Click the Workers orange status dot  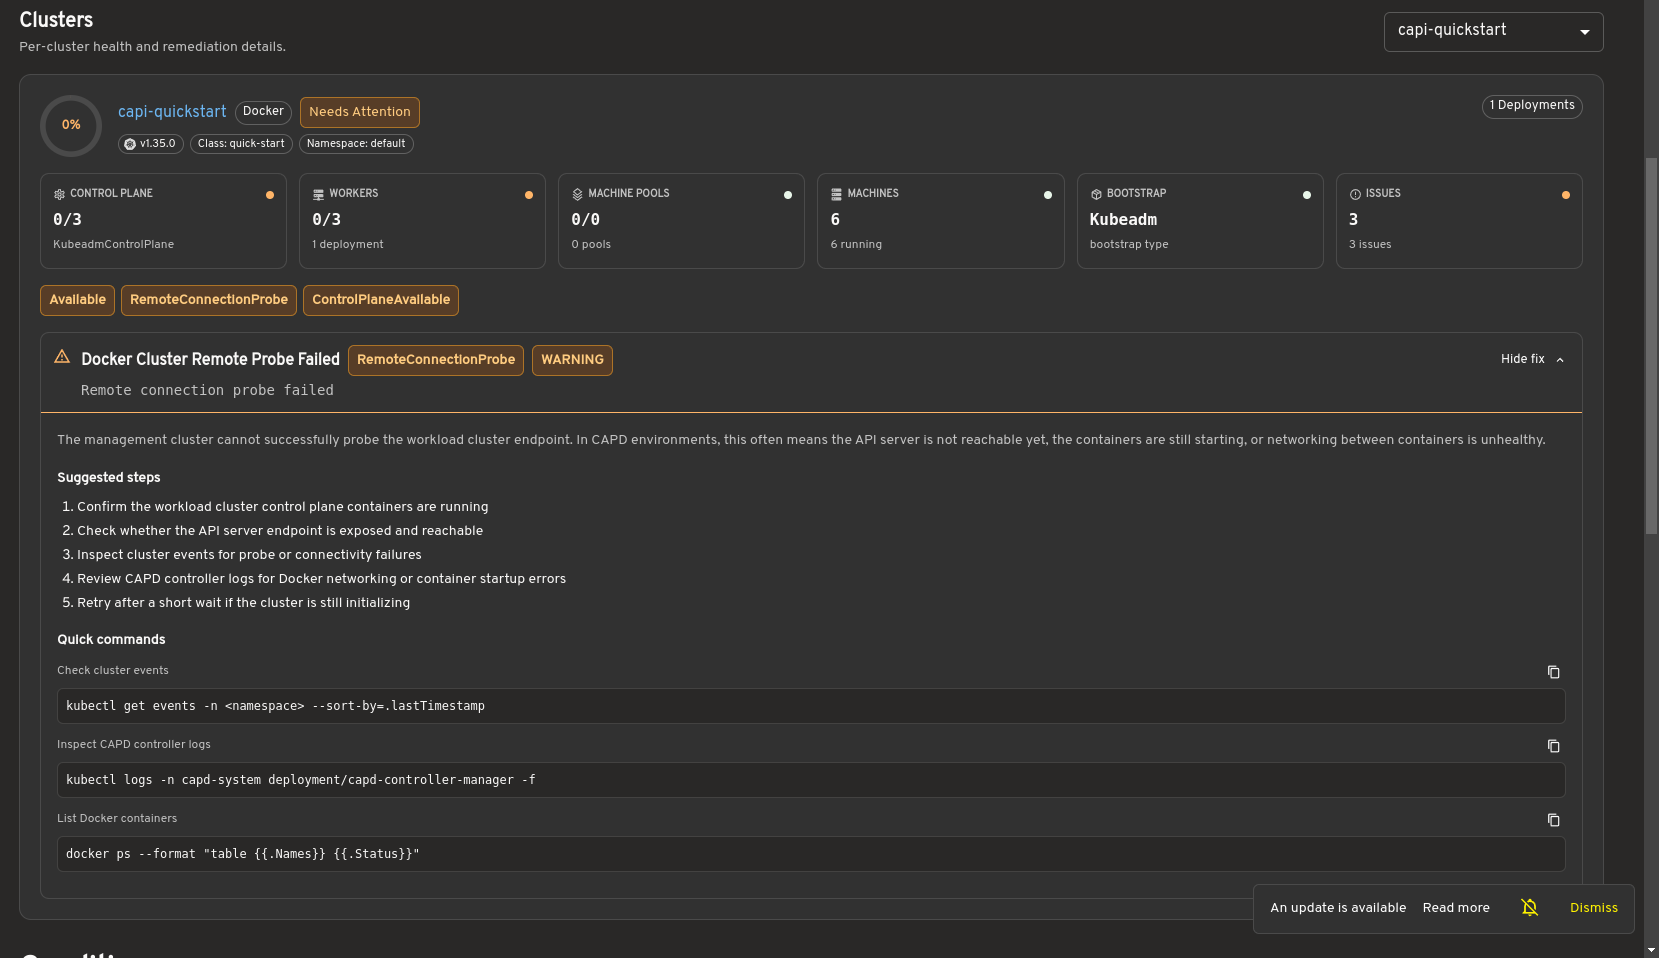pyautogui.click(x=529, y=195)
